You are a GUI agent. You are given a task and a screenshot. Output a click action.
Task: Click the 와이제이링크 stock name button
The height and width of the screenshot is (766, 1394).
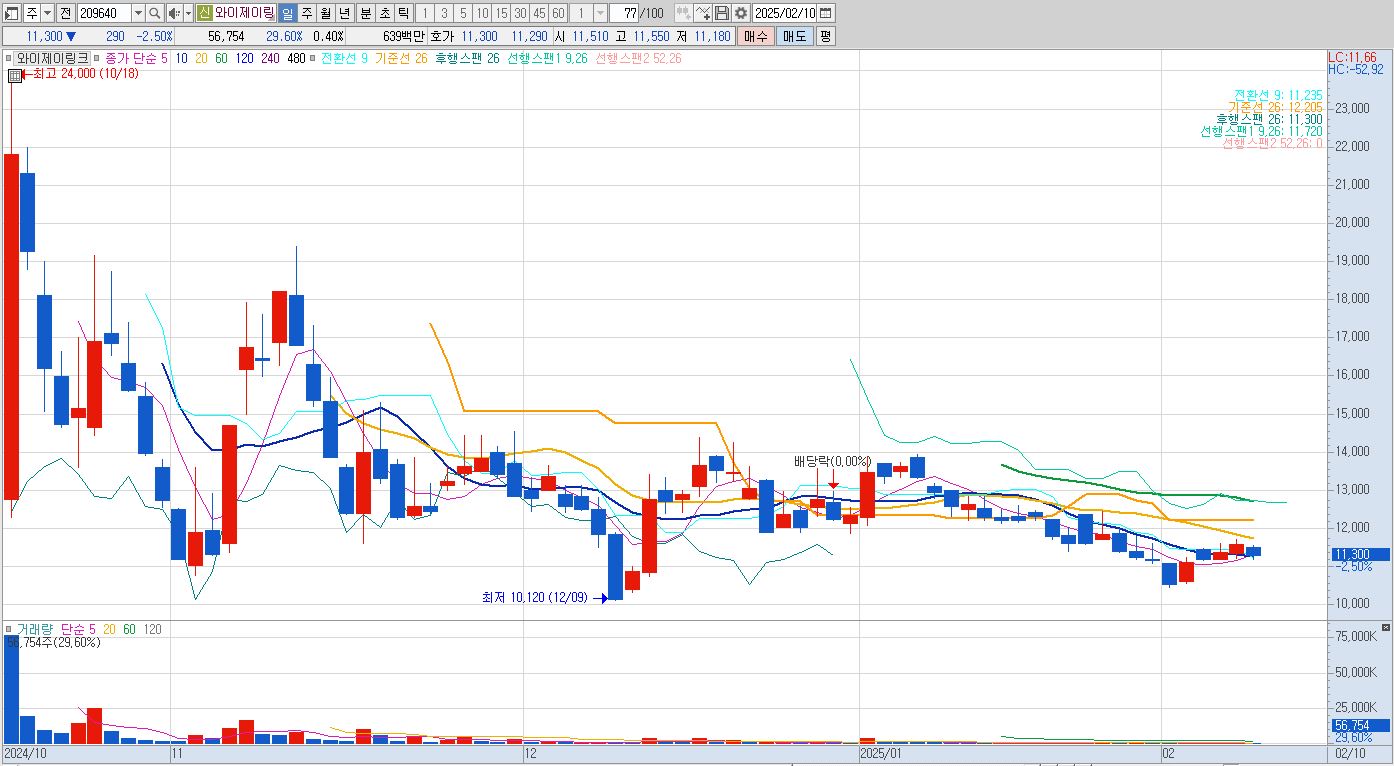pos(244,13)
